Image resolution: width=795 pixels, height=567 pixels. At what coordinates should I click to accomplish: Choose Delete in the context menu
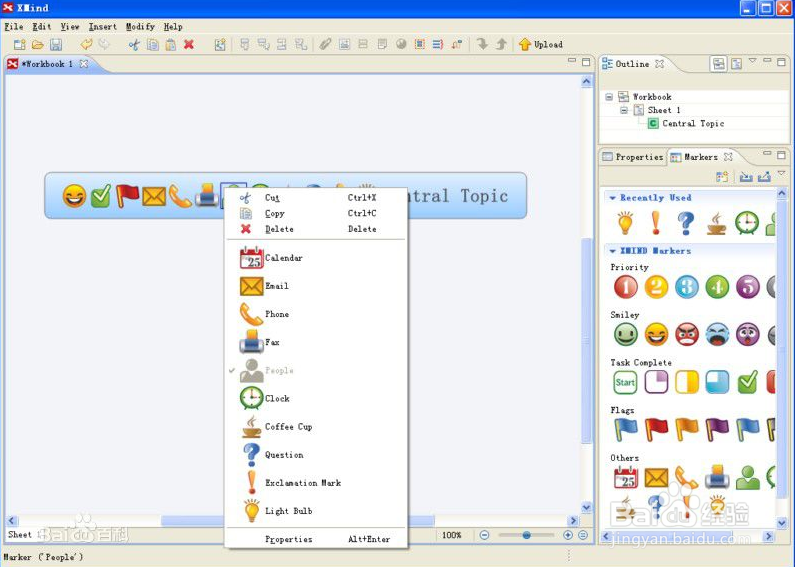[315, 229]
